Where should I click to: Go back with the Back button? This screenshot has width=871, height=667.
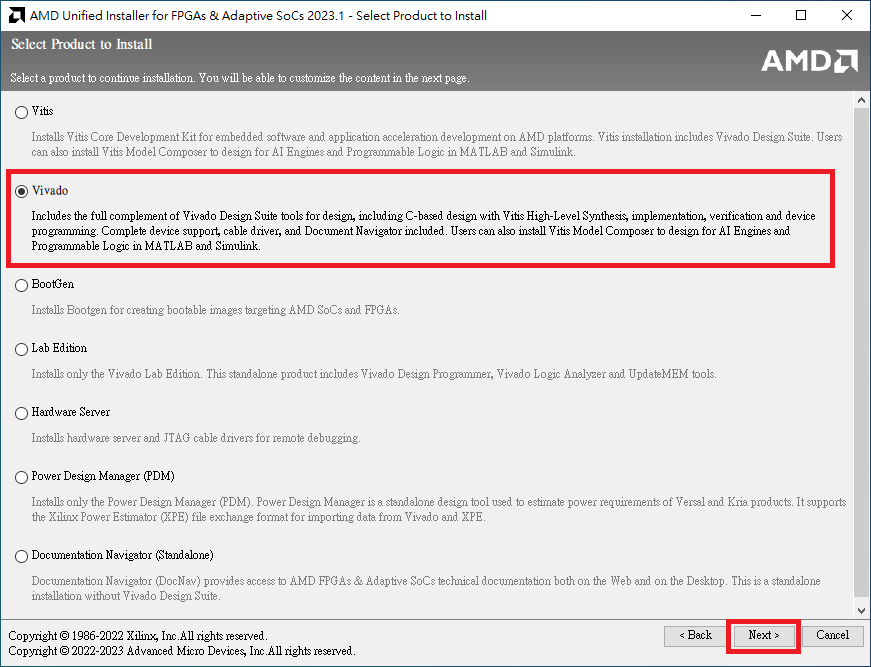695,635
